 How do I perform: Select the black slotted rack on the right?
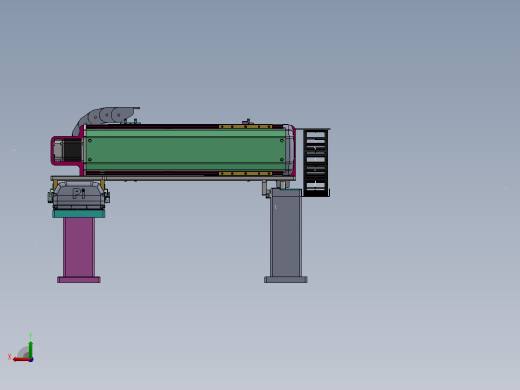(x=316, y=163)
